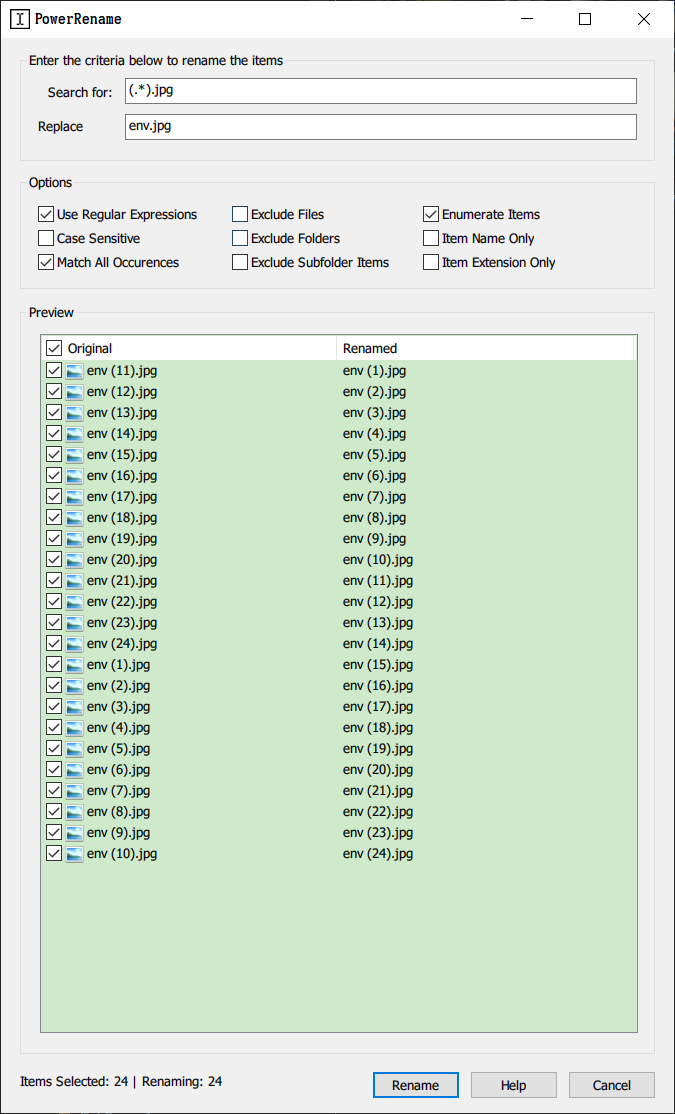Enable Exclude Subfolder Items

[240, 263]
